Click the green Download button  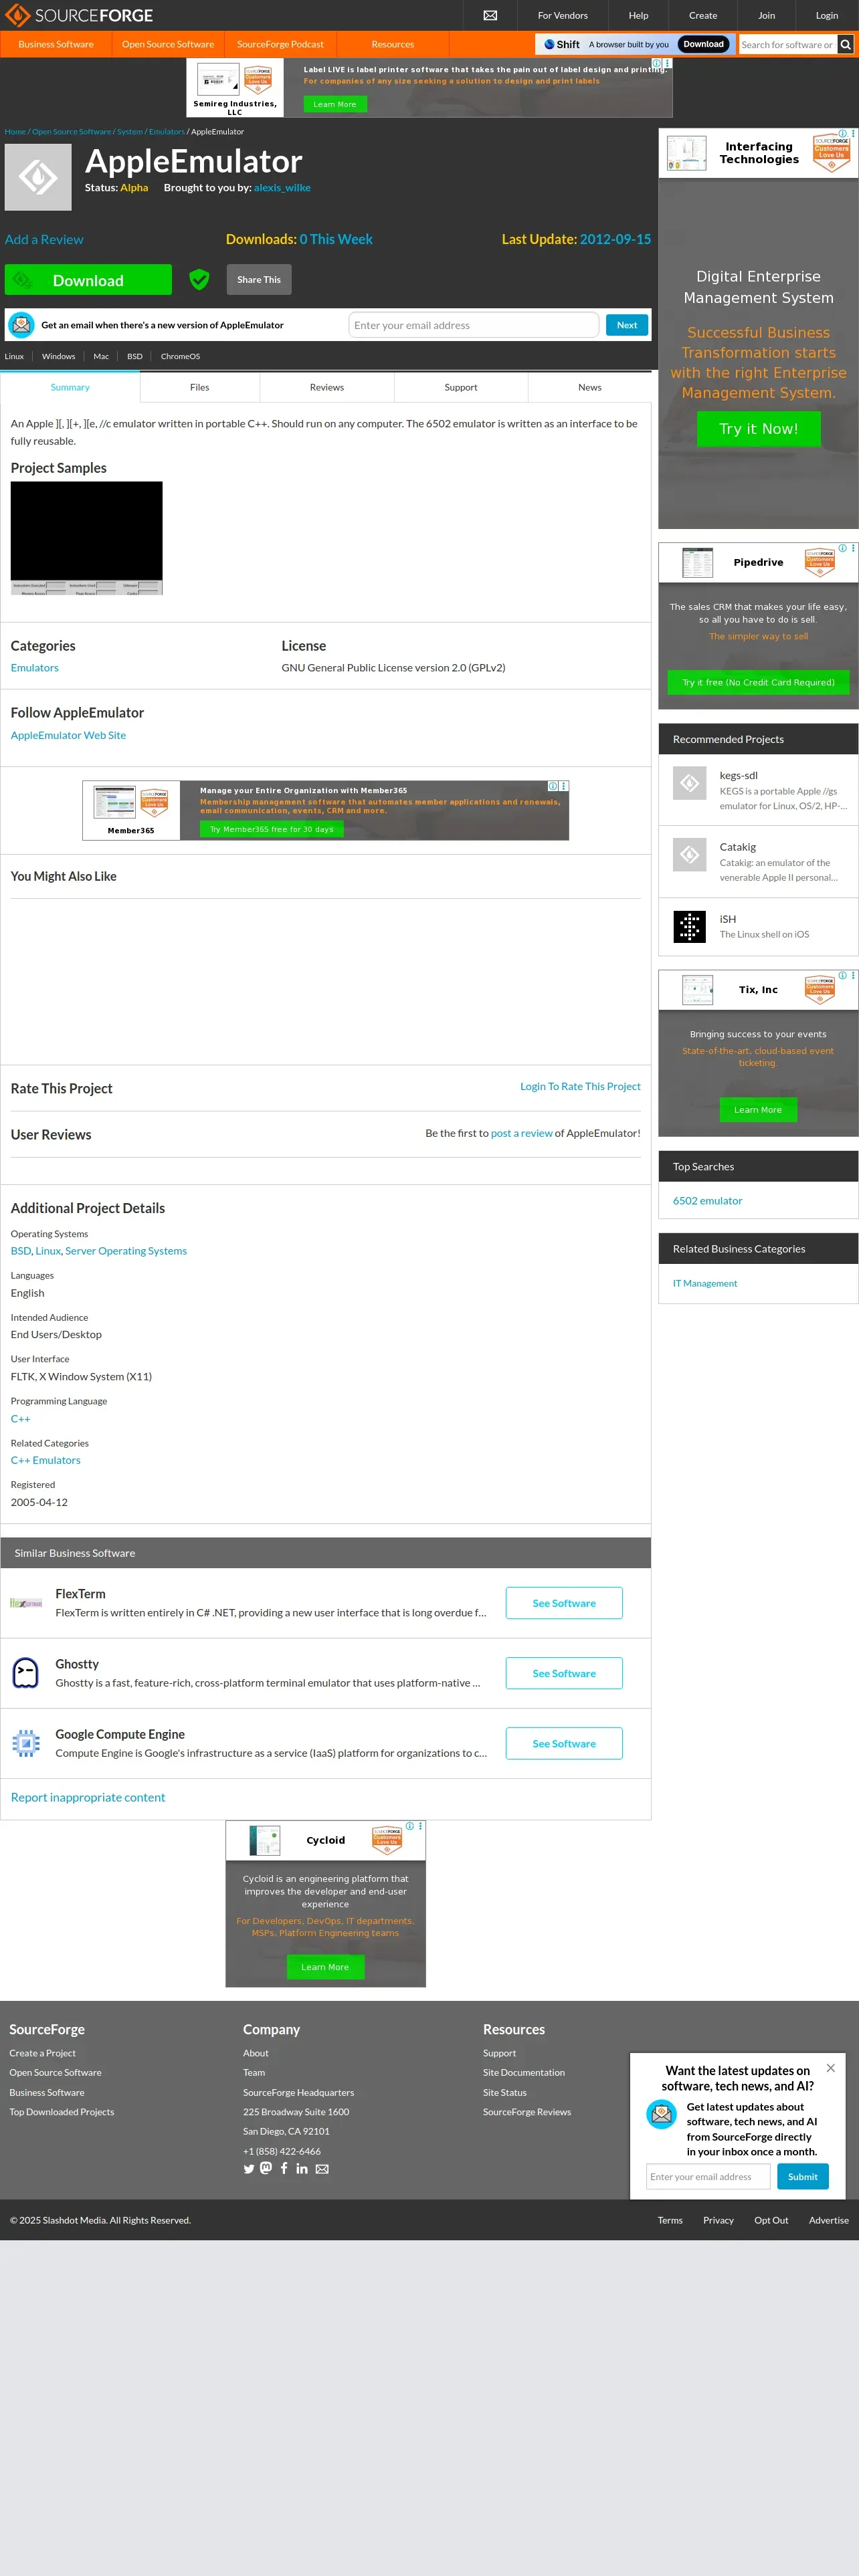88,280
